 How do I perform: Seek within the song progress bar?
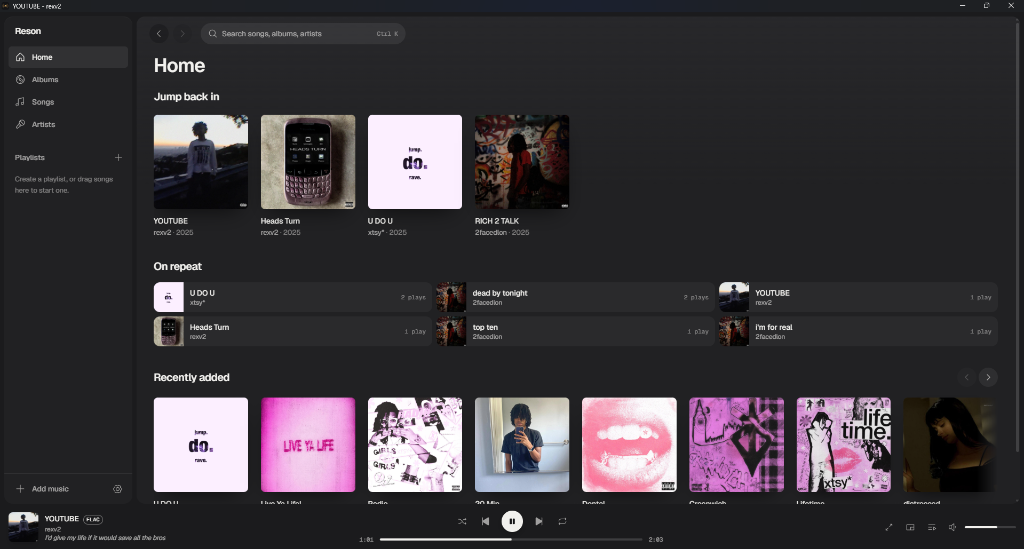511,539
